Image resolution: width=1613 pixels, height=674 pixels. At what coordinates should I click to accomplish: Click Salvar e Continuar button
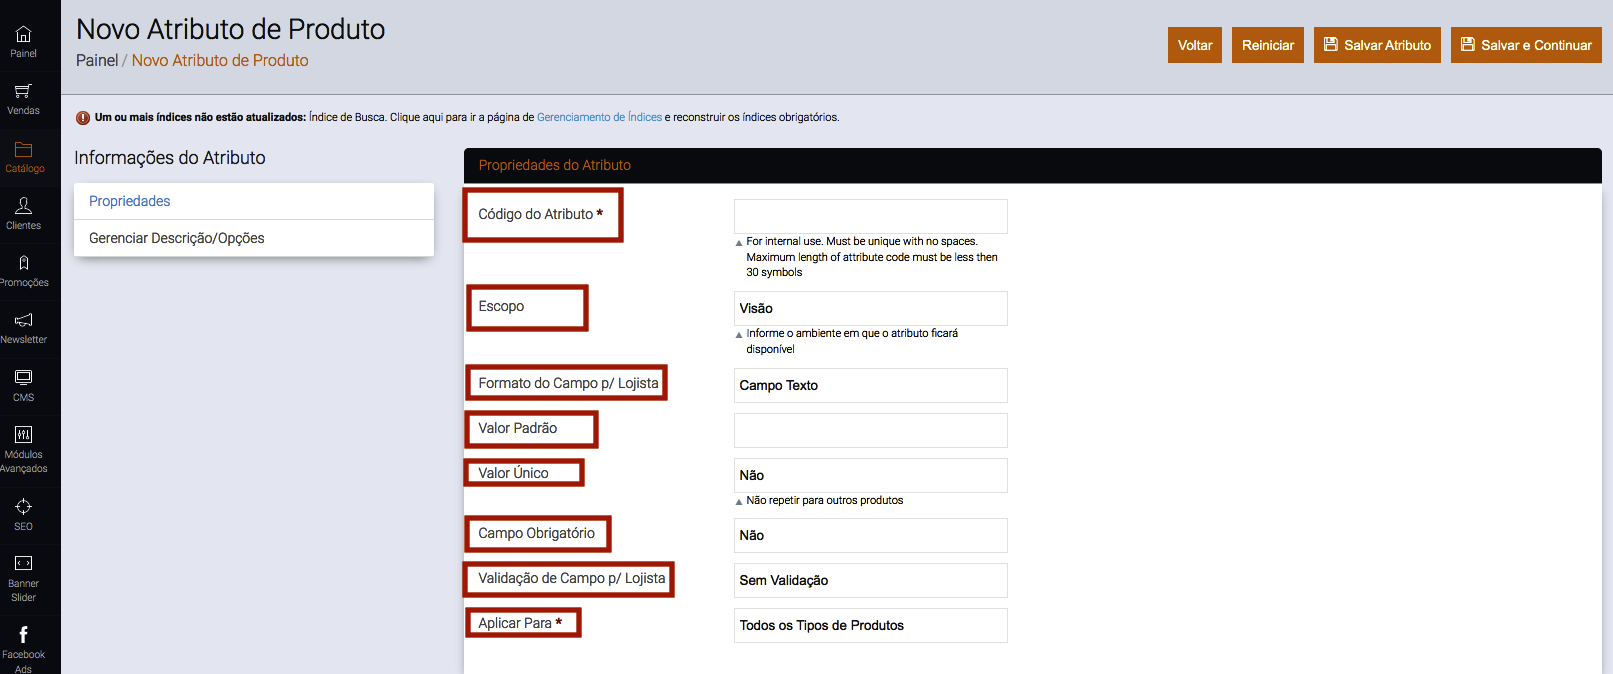click(1526, 45)
